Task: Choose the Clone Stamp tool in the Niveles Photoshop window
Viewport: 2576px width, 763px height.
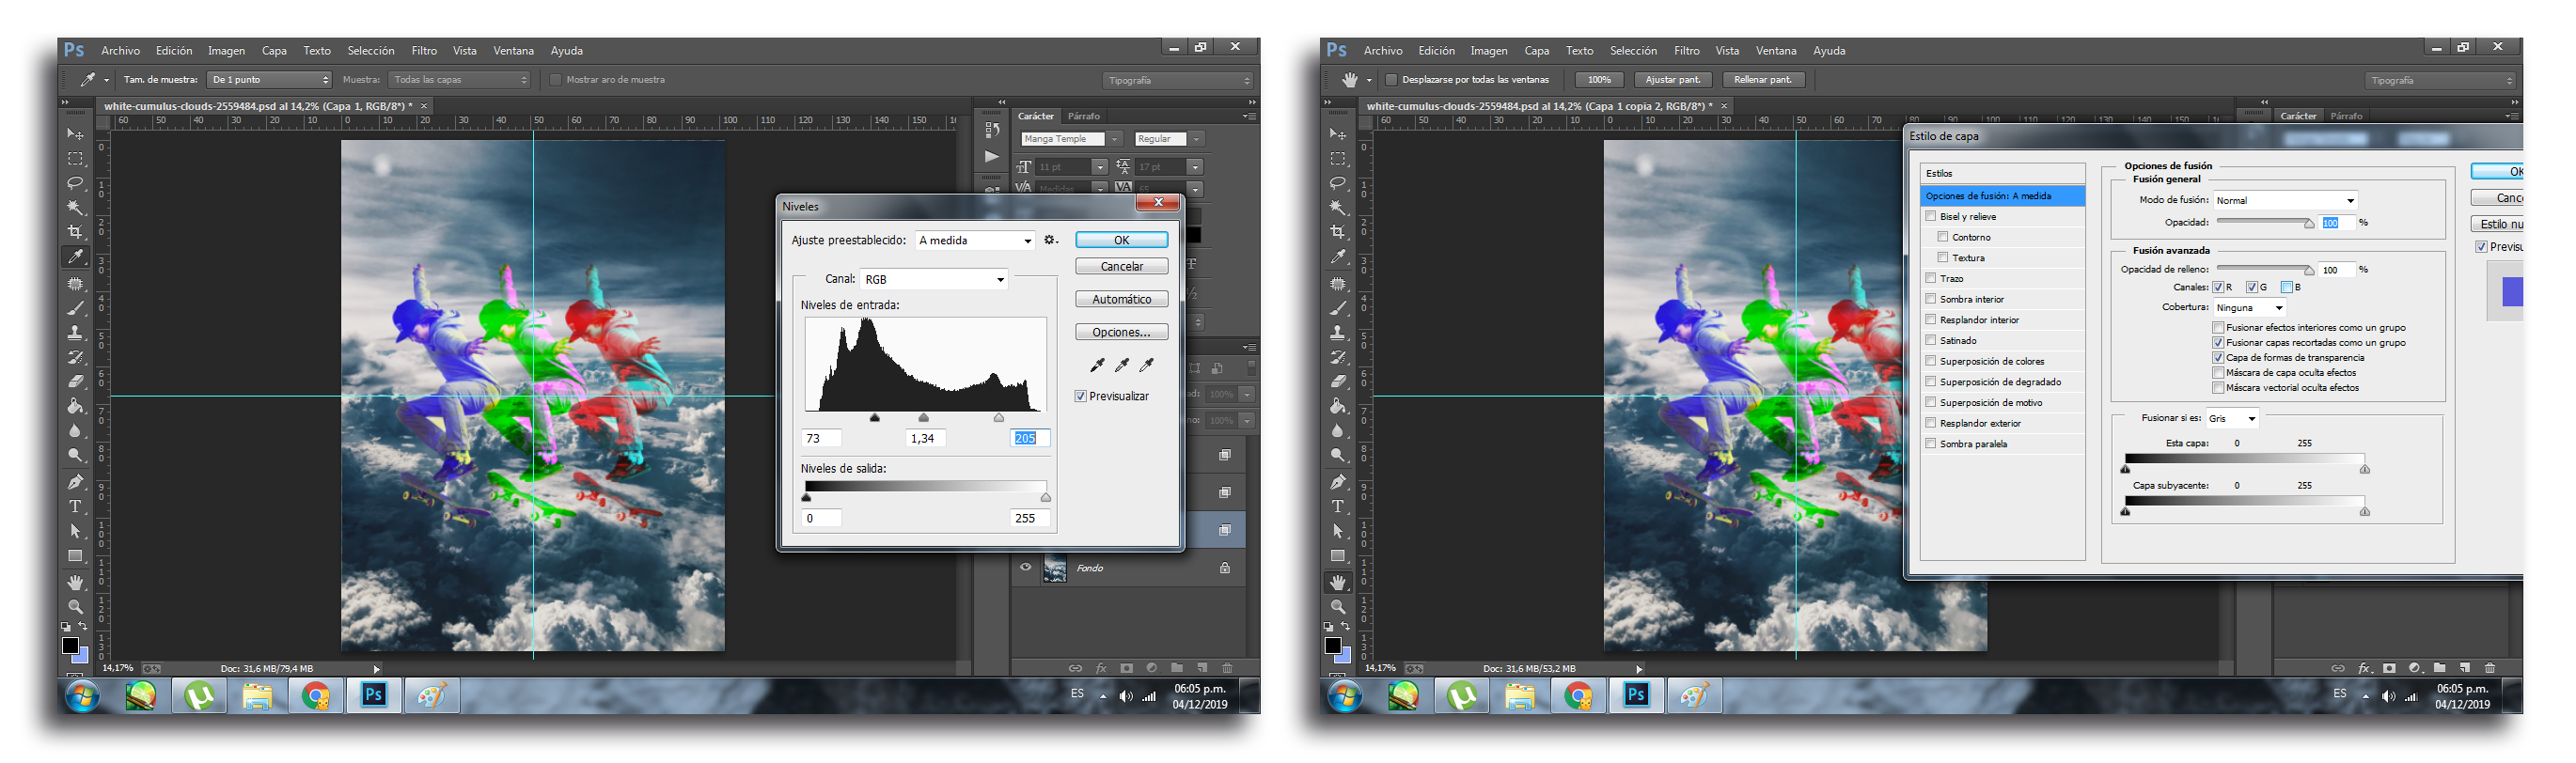Action: click(75, 333)
